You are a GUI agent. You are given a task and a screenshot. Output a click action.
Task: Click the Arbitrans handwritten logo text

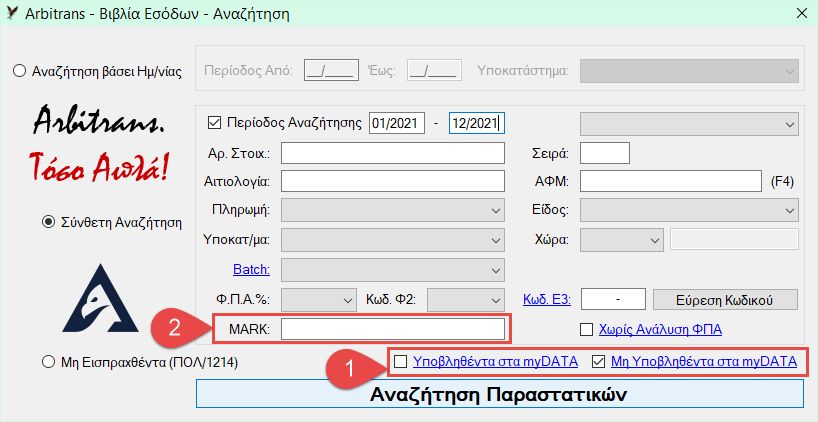(x=99, y=118)
